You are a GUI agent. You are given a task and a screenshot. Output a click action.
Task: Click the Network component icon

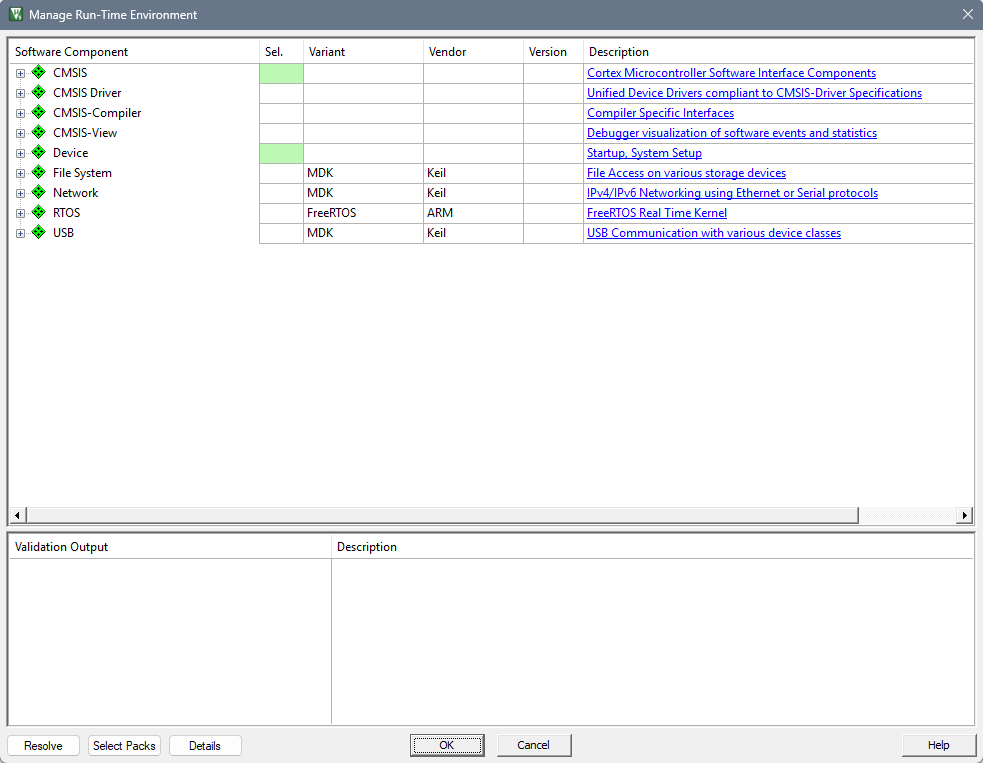point(39,192)
